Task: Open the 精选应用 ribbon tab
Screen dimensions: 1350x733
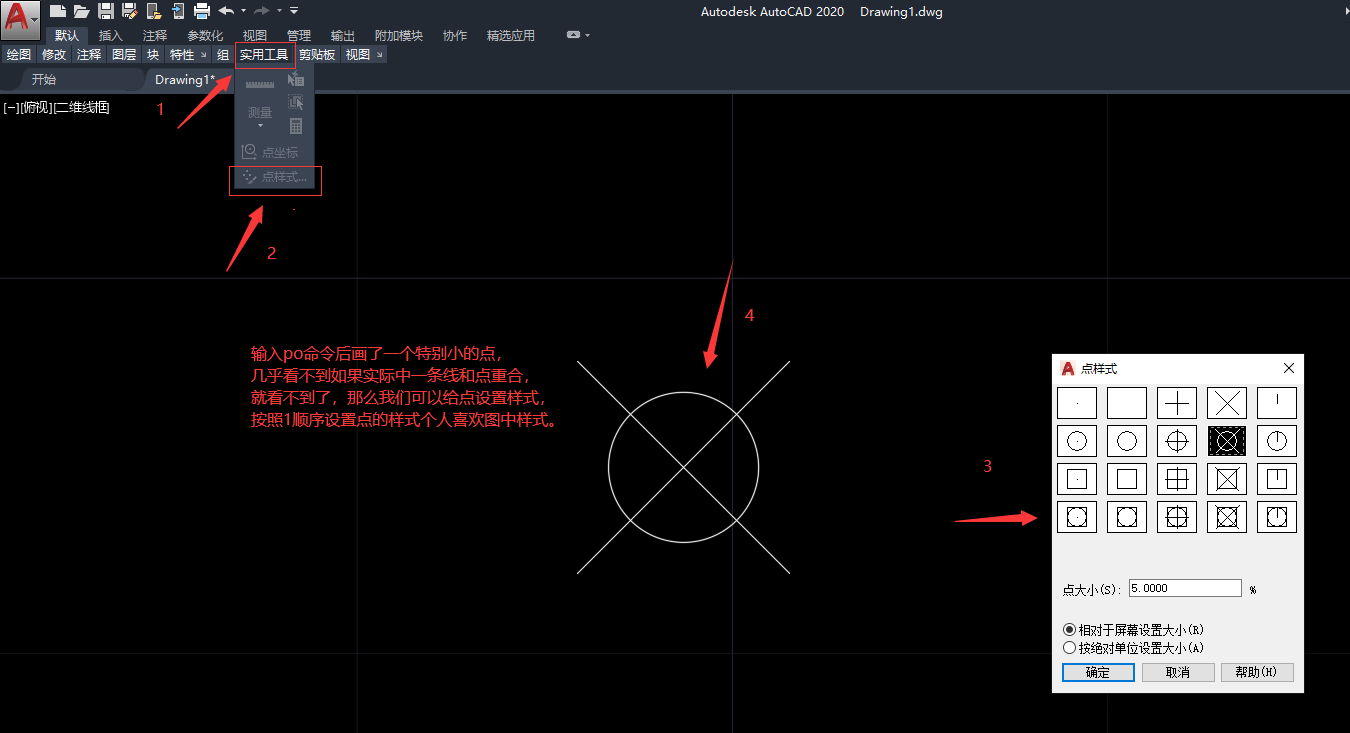Action: coord(511,35)
